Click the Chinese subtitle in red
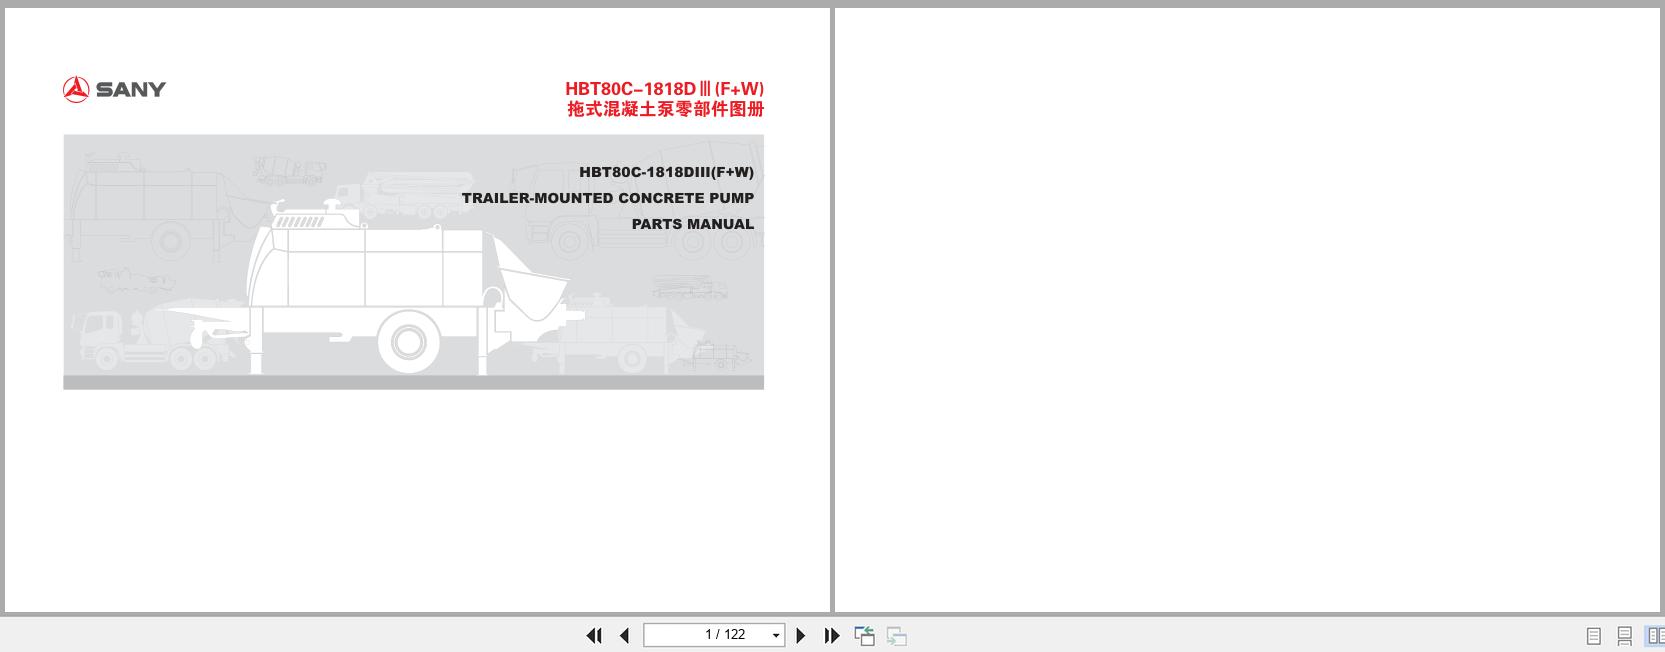 pos(666,109)
